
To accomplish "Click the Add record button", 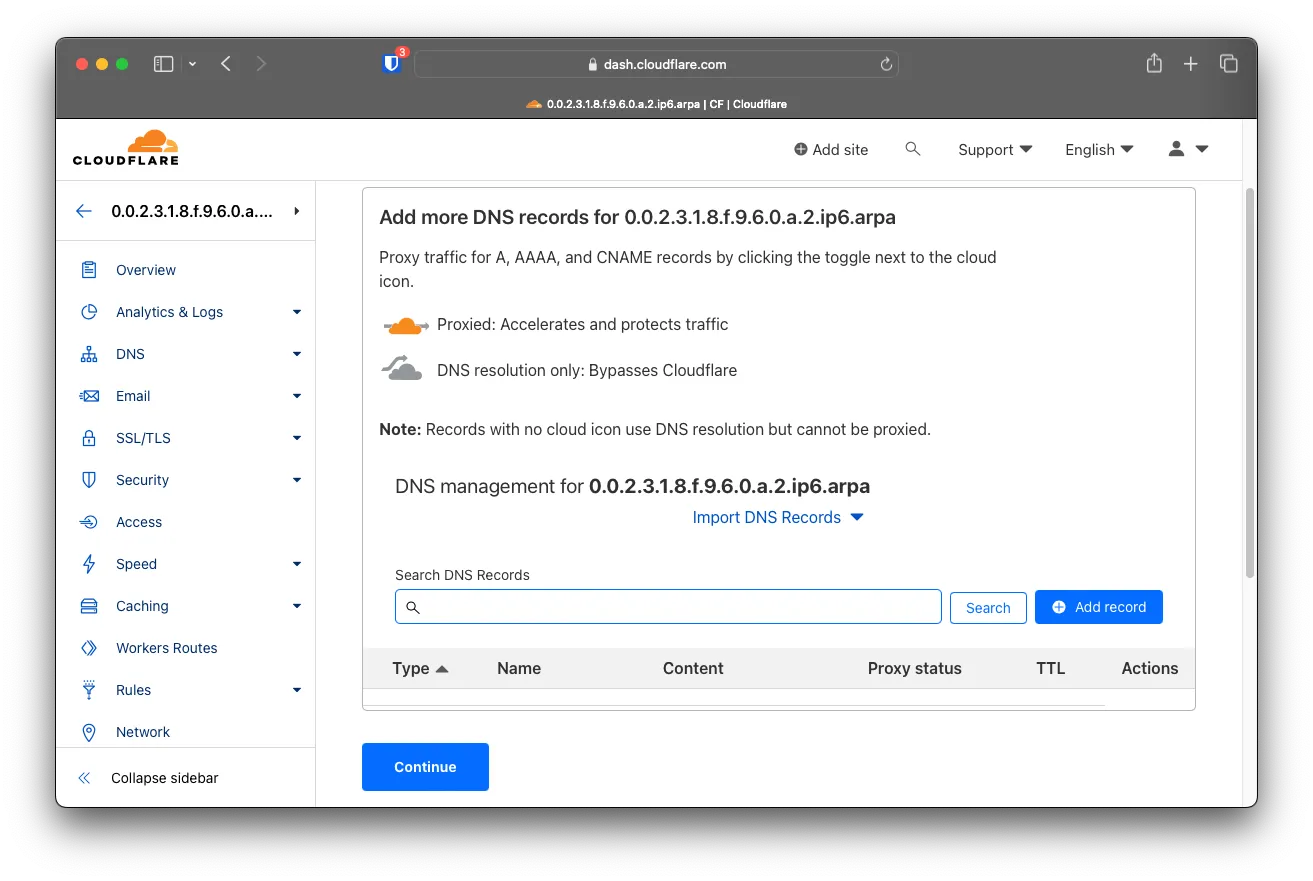I will click(x=1098, y=607).
